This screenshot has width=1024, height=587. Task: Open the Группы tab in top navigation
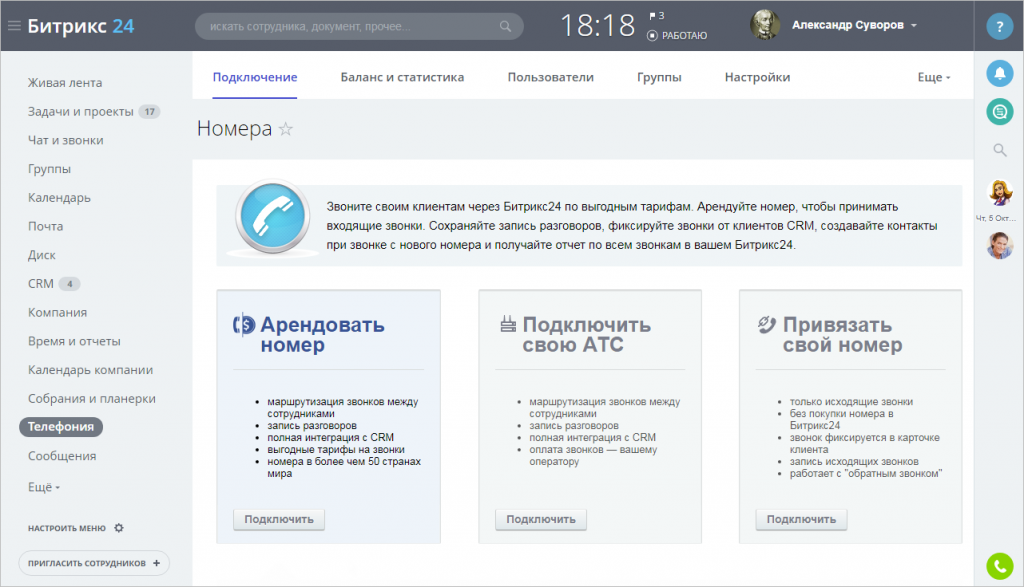(x=659, y=77)
